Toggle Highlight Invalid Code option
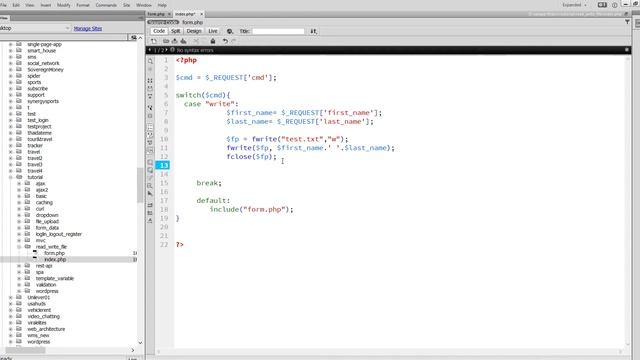640x360 pixels. [150, 135]
